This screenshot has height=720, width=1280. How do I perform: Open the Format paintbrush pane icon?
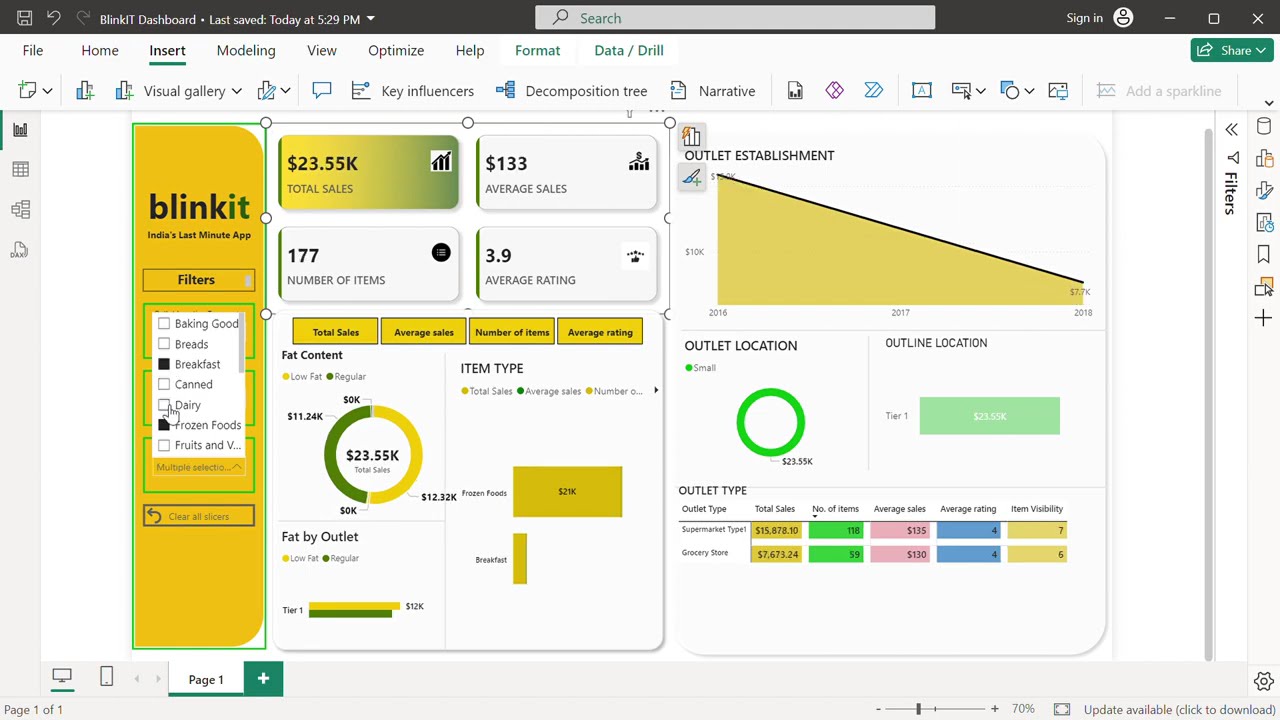pos(1264,191)
